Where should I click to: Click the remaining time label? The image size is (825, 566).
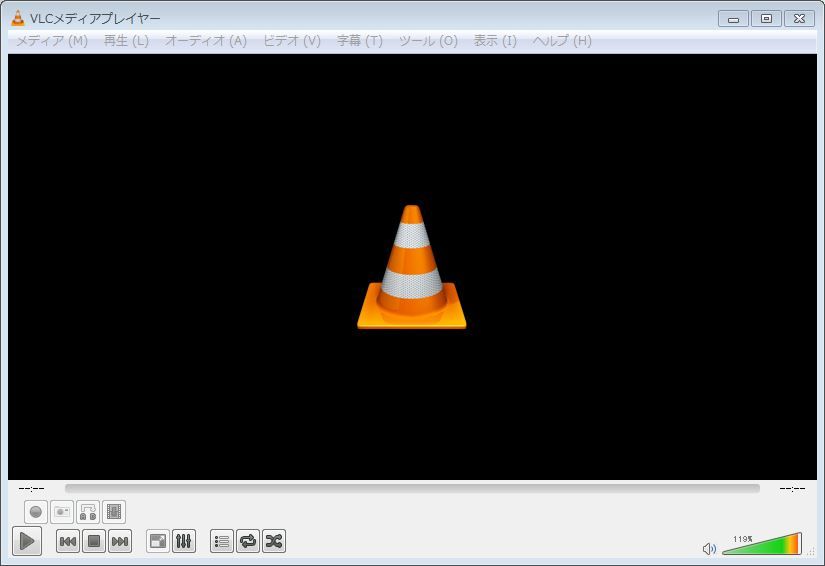pos(792,489)
